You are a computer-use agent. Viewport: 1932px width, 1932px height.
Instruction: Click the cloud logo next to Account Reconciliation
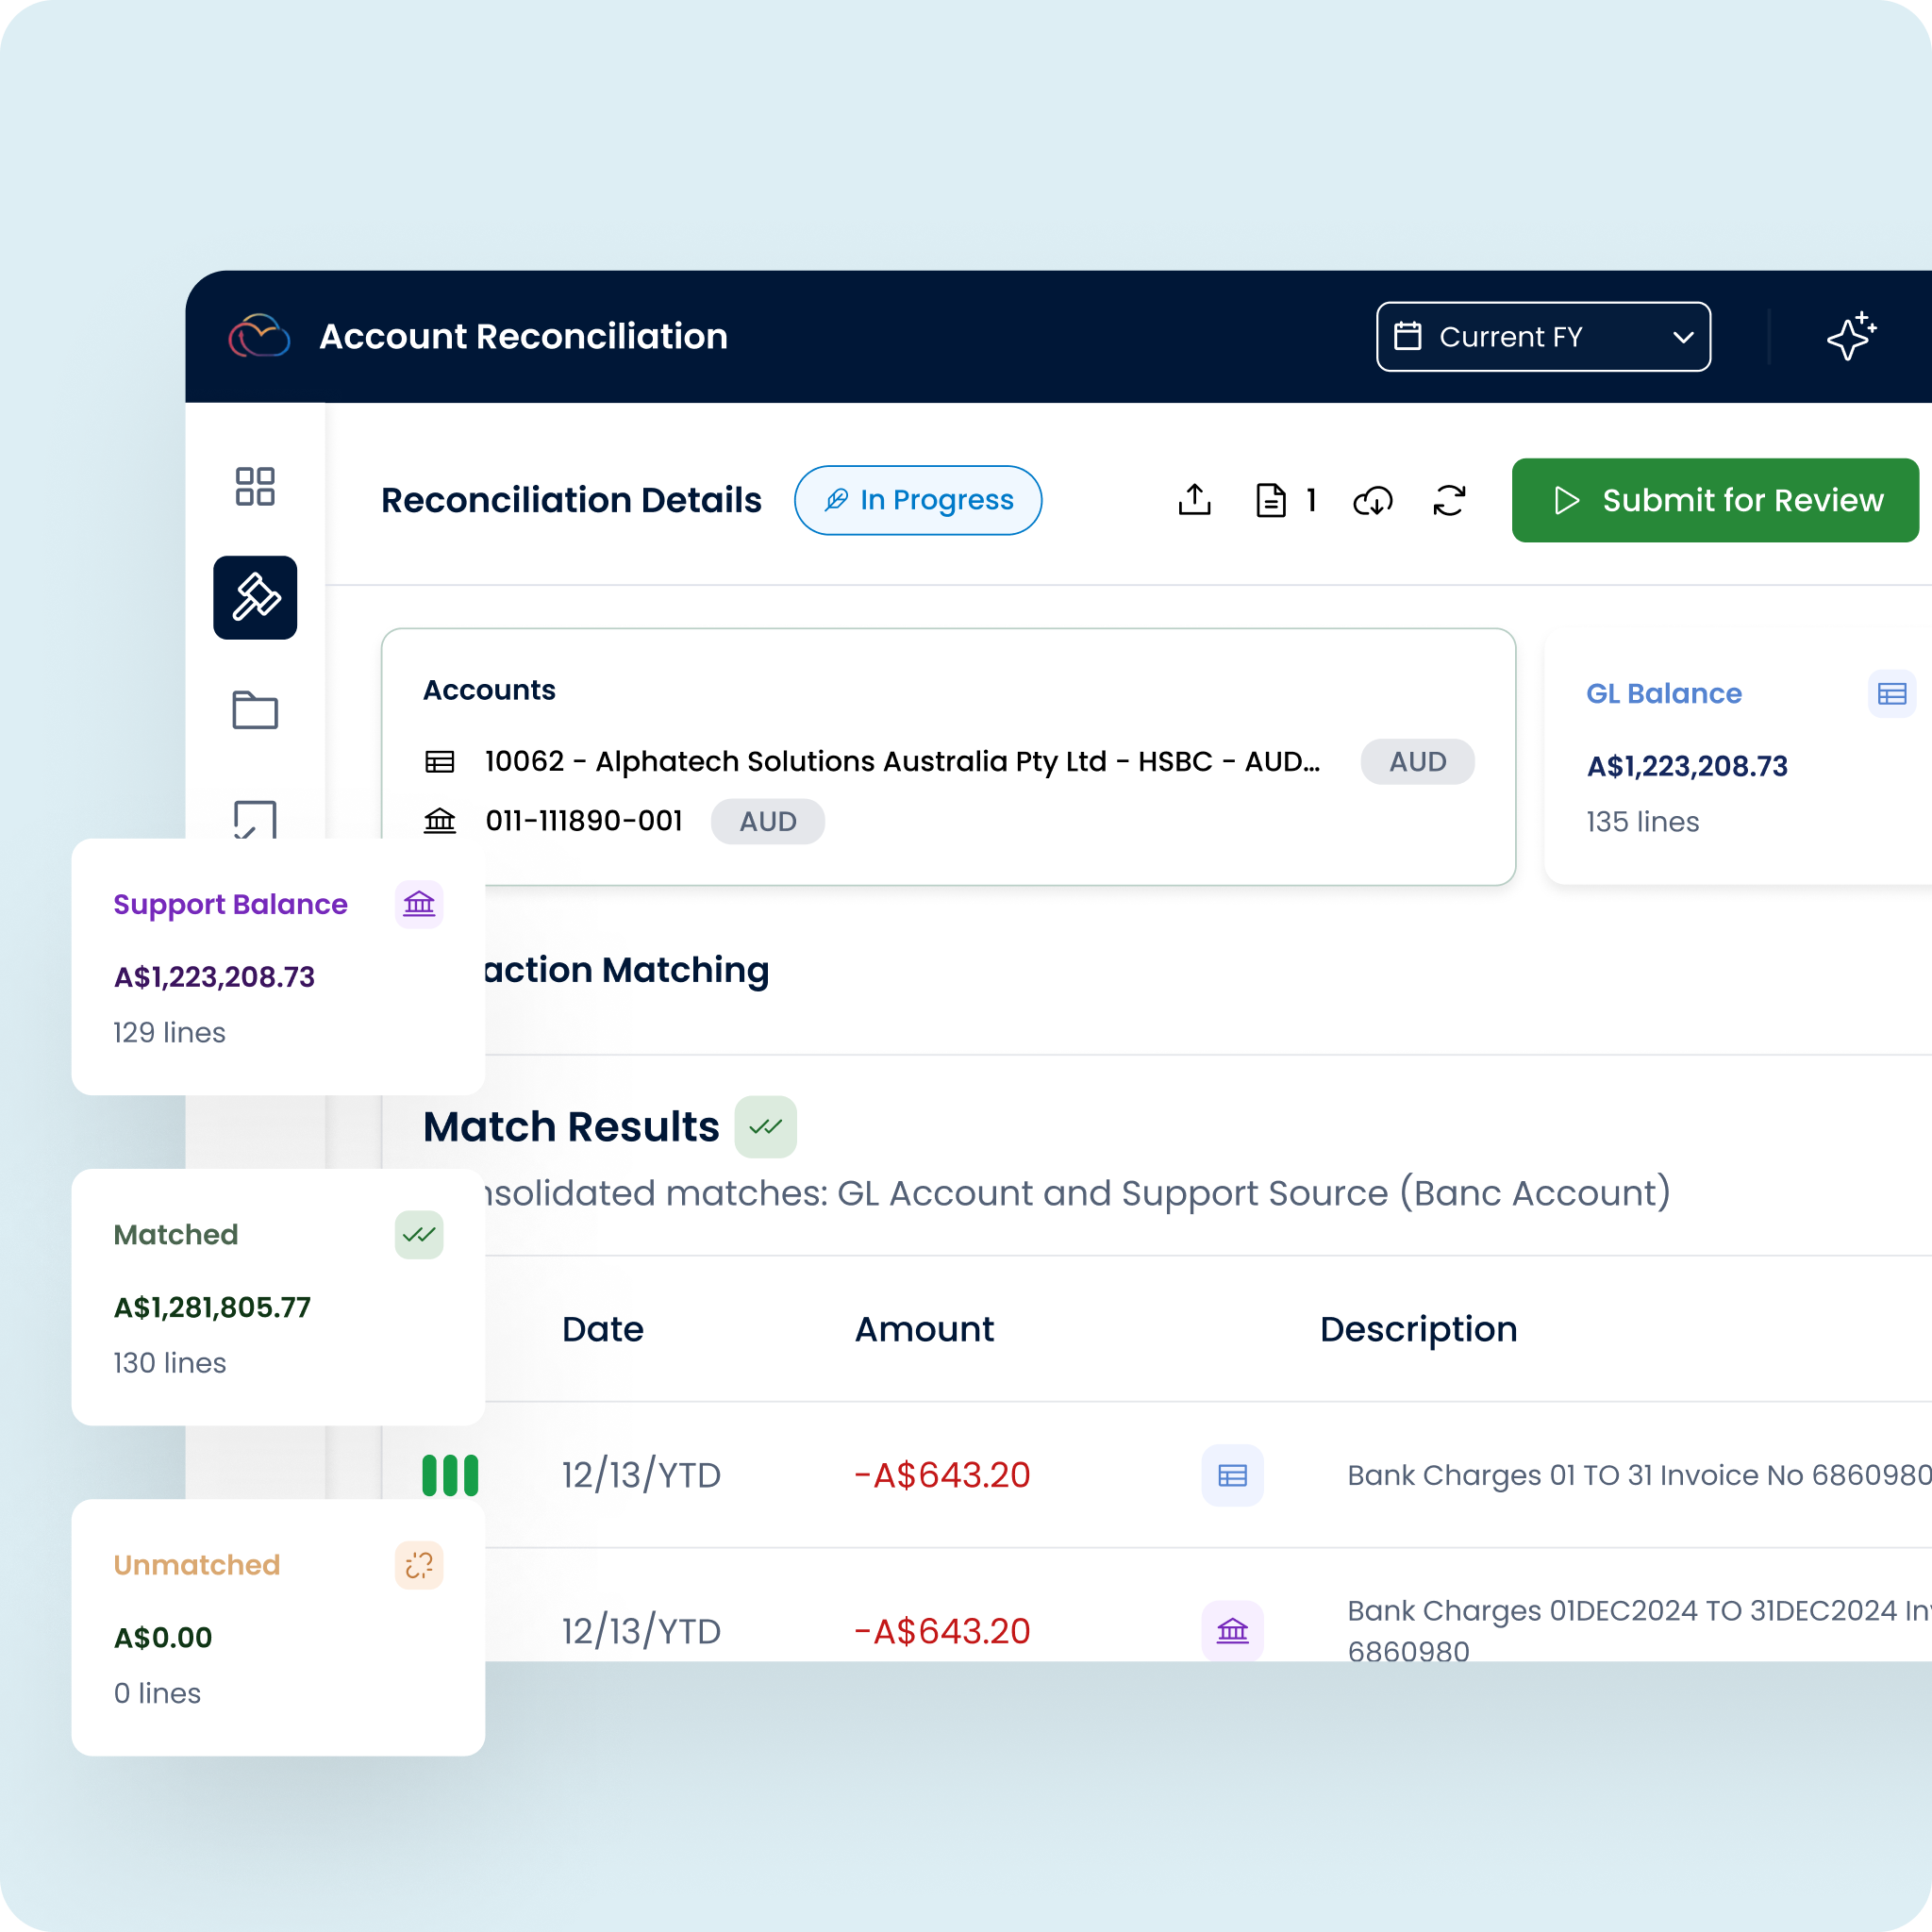coord(259,336)
